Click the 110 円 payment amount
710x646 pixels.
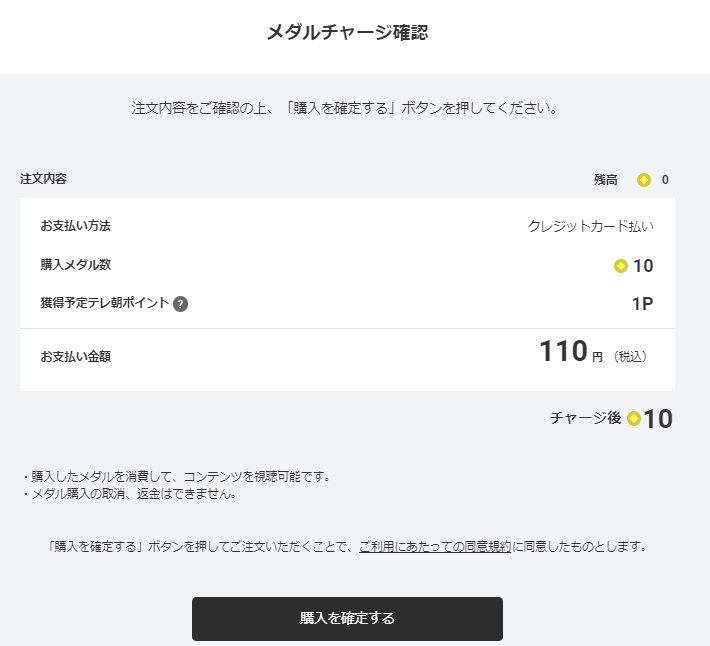pyautogui.click(x=570, y=353)
